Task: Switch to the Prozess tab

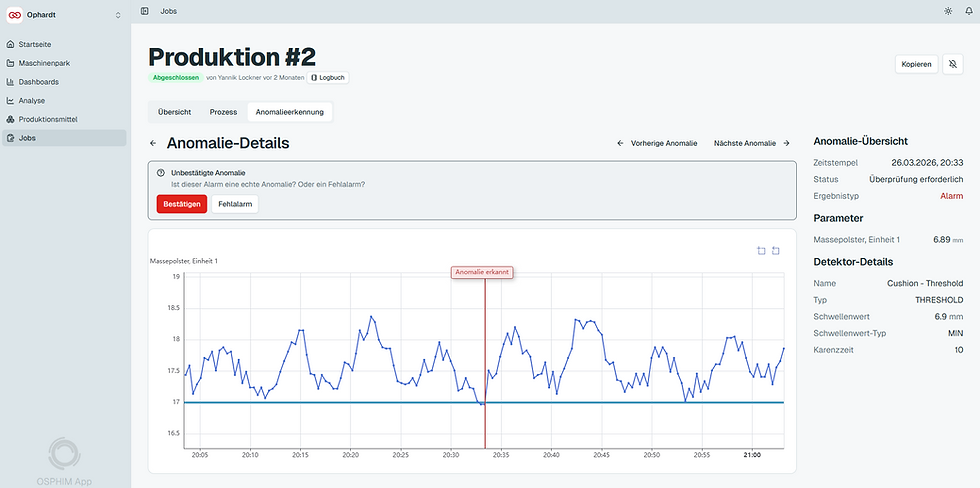Action: click(x=223, y=112)
